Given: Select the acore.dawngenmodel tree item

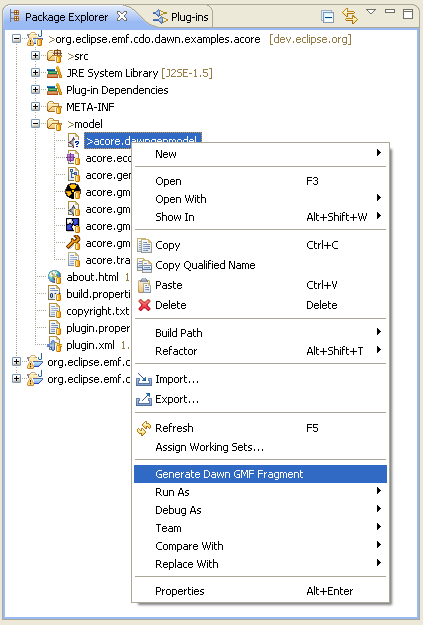Looking at the screenshot, I should pyautogui.click(x=143, y=141).
